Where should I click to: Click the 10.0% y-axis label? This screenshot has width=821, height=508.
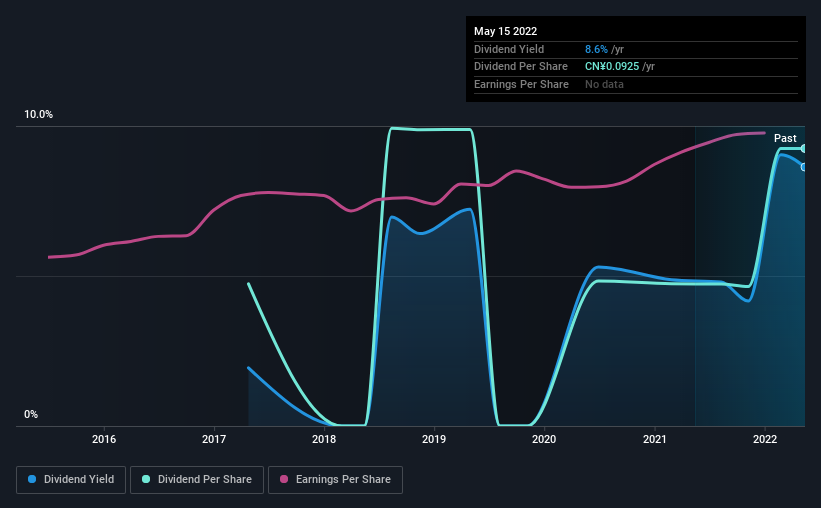[38, 115]
